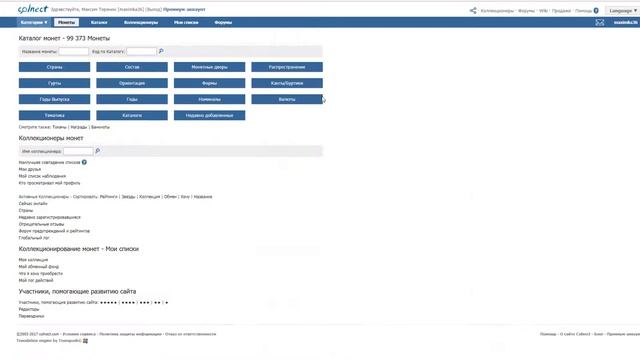This screenshot has width=640, height=360.
Task: Focus the Название монеты input field
Action: pos(73,51)
